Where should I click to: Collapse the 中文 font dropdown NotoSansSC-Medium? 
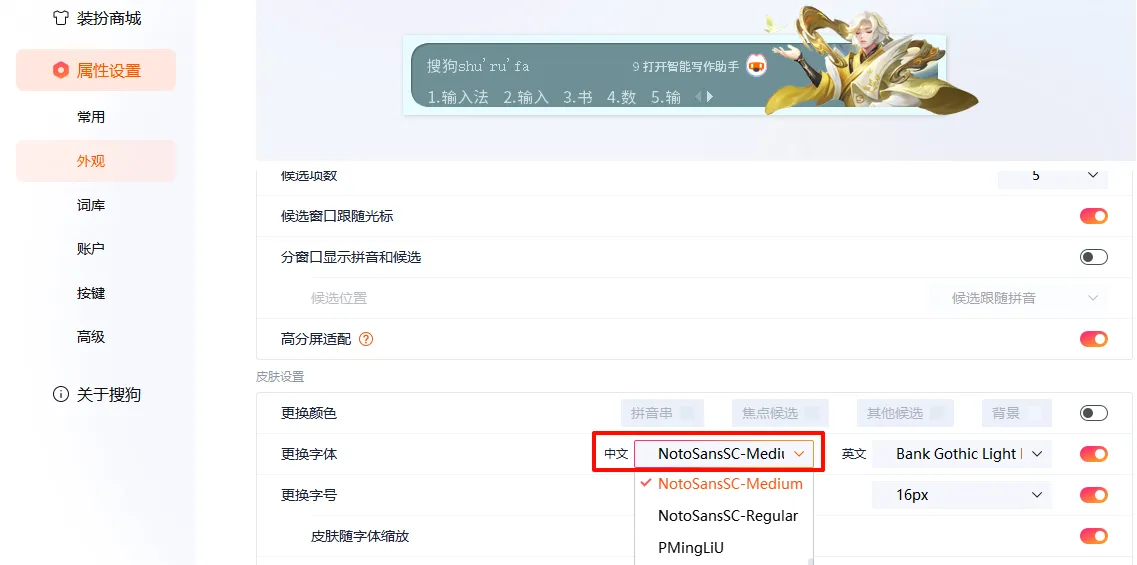click(x=724, y=454)
